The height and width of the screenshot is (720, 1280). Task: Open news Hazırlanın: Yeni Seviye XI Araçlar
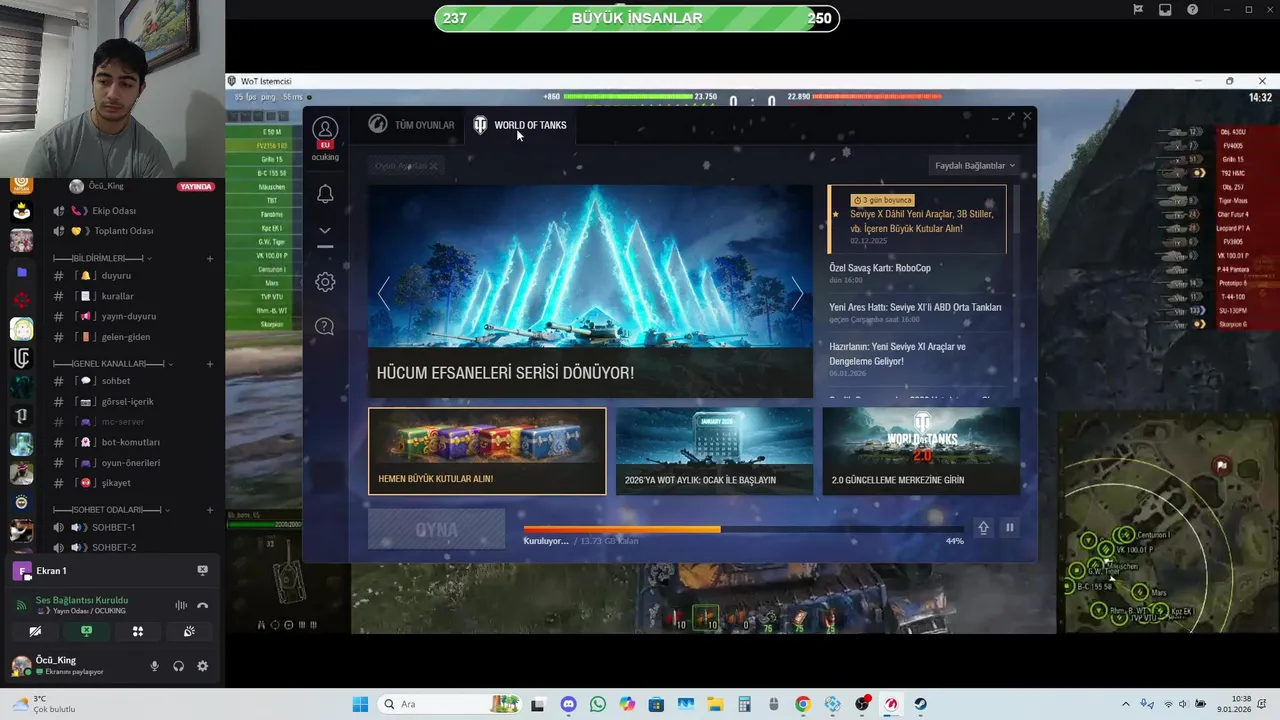[x=897, y=354]
